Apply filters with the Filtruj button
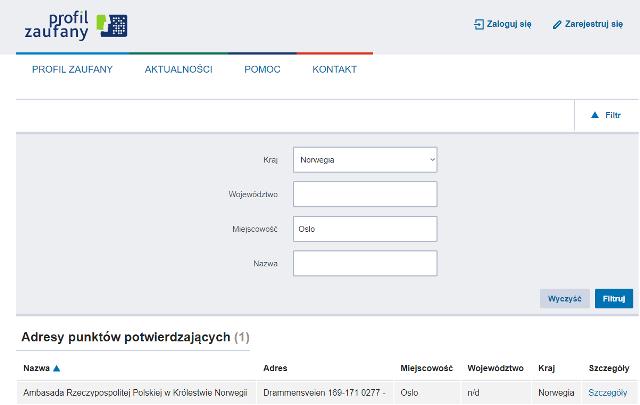Image resolution: width=640 pixels, height=405 pixels. 613,299
